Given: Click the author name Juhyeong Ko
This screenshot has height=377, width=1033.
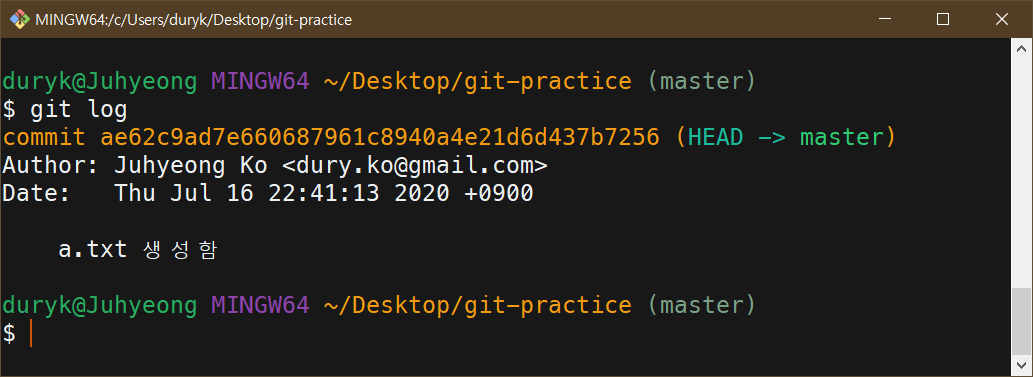Looking at the screenshot, I should pyautogui.click(x=191, y=165).
